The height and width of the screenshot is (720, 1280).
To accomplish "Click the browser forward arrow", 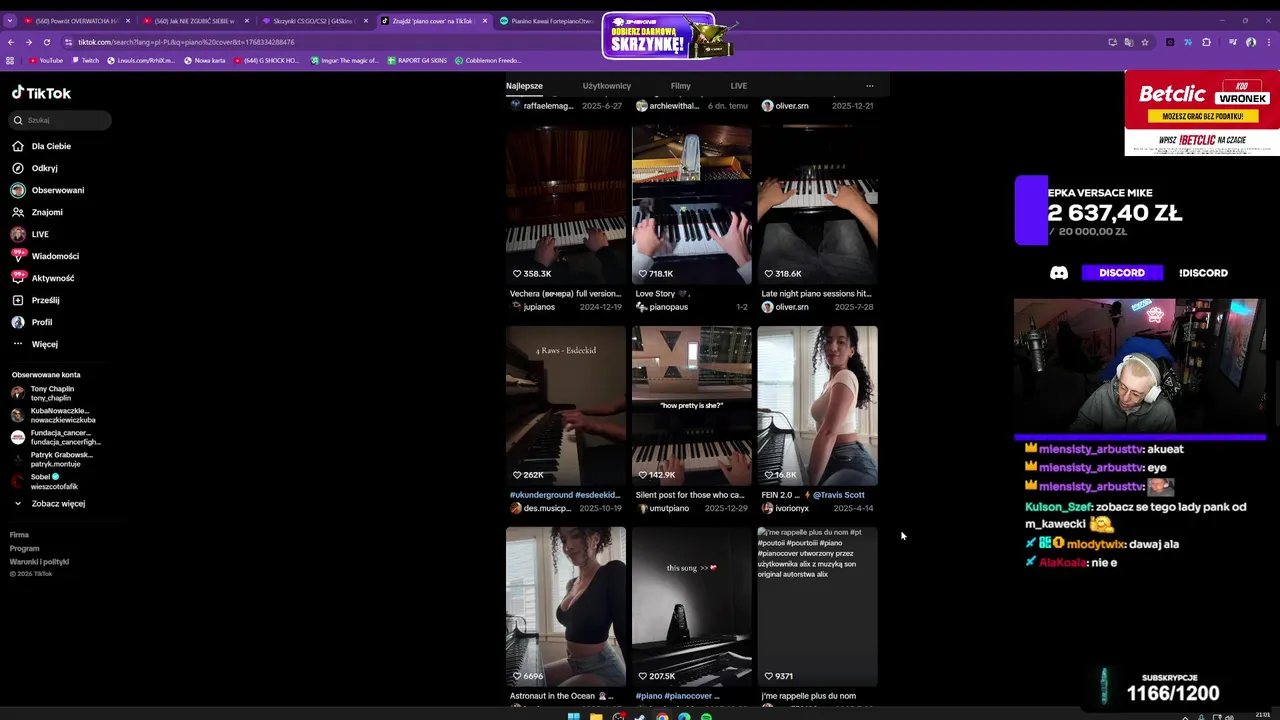I will pyautogui.click(x=29, y=42).
